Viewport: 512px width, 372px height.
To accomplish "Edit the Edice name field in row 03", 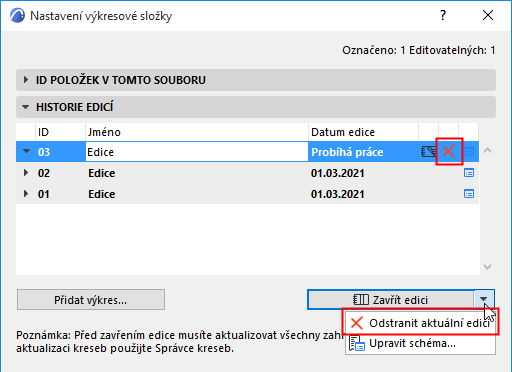I will point(197,152).
